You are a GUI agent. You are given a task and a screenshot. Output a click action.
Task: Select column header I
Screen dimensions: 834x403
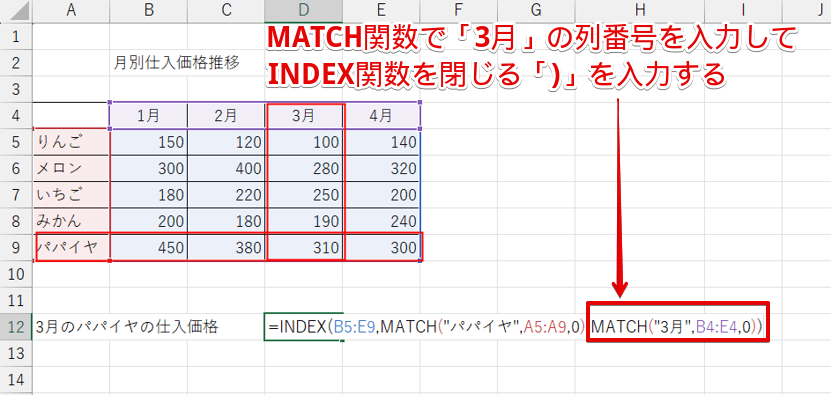(x=743, y=11)
